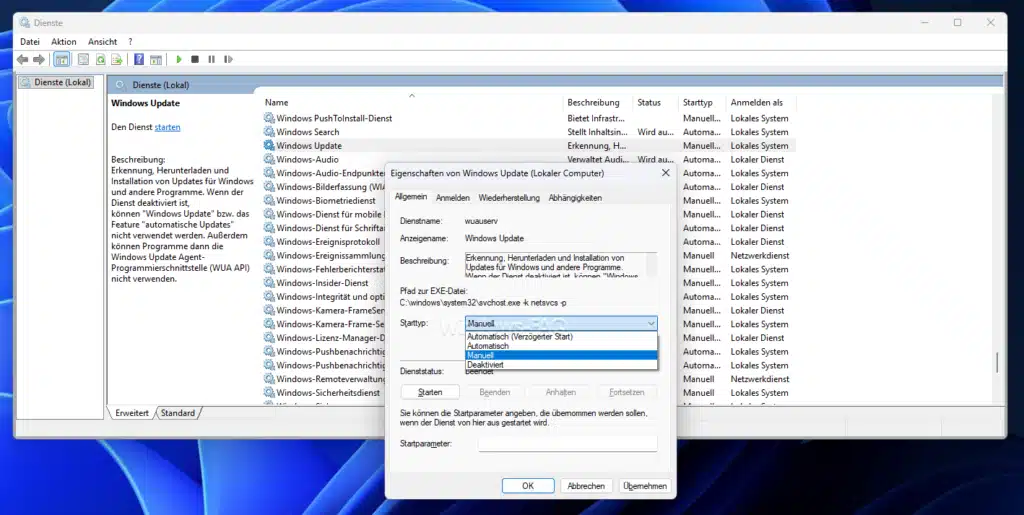This screenshot has height=515, width=1024.
Task: Click gear icon of Windows-Biometriedienst
Action: coord(269,200)
